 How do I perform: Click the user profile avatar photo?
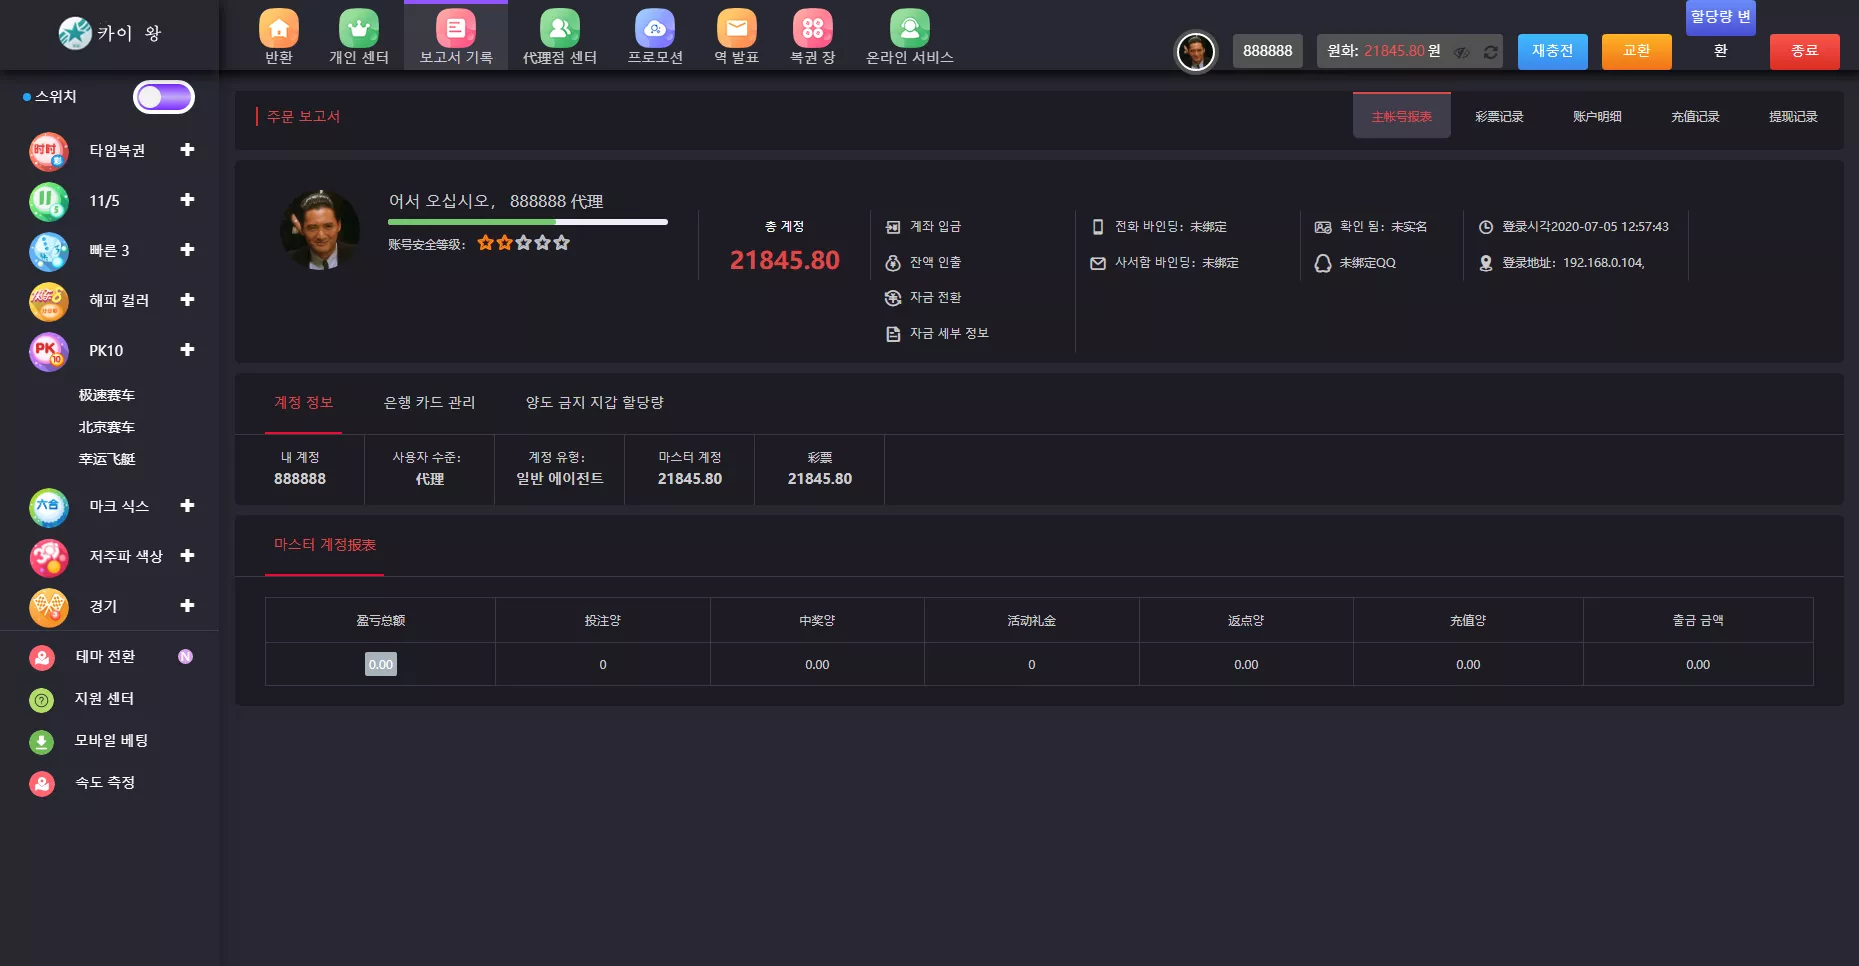(320, 230)
